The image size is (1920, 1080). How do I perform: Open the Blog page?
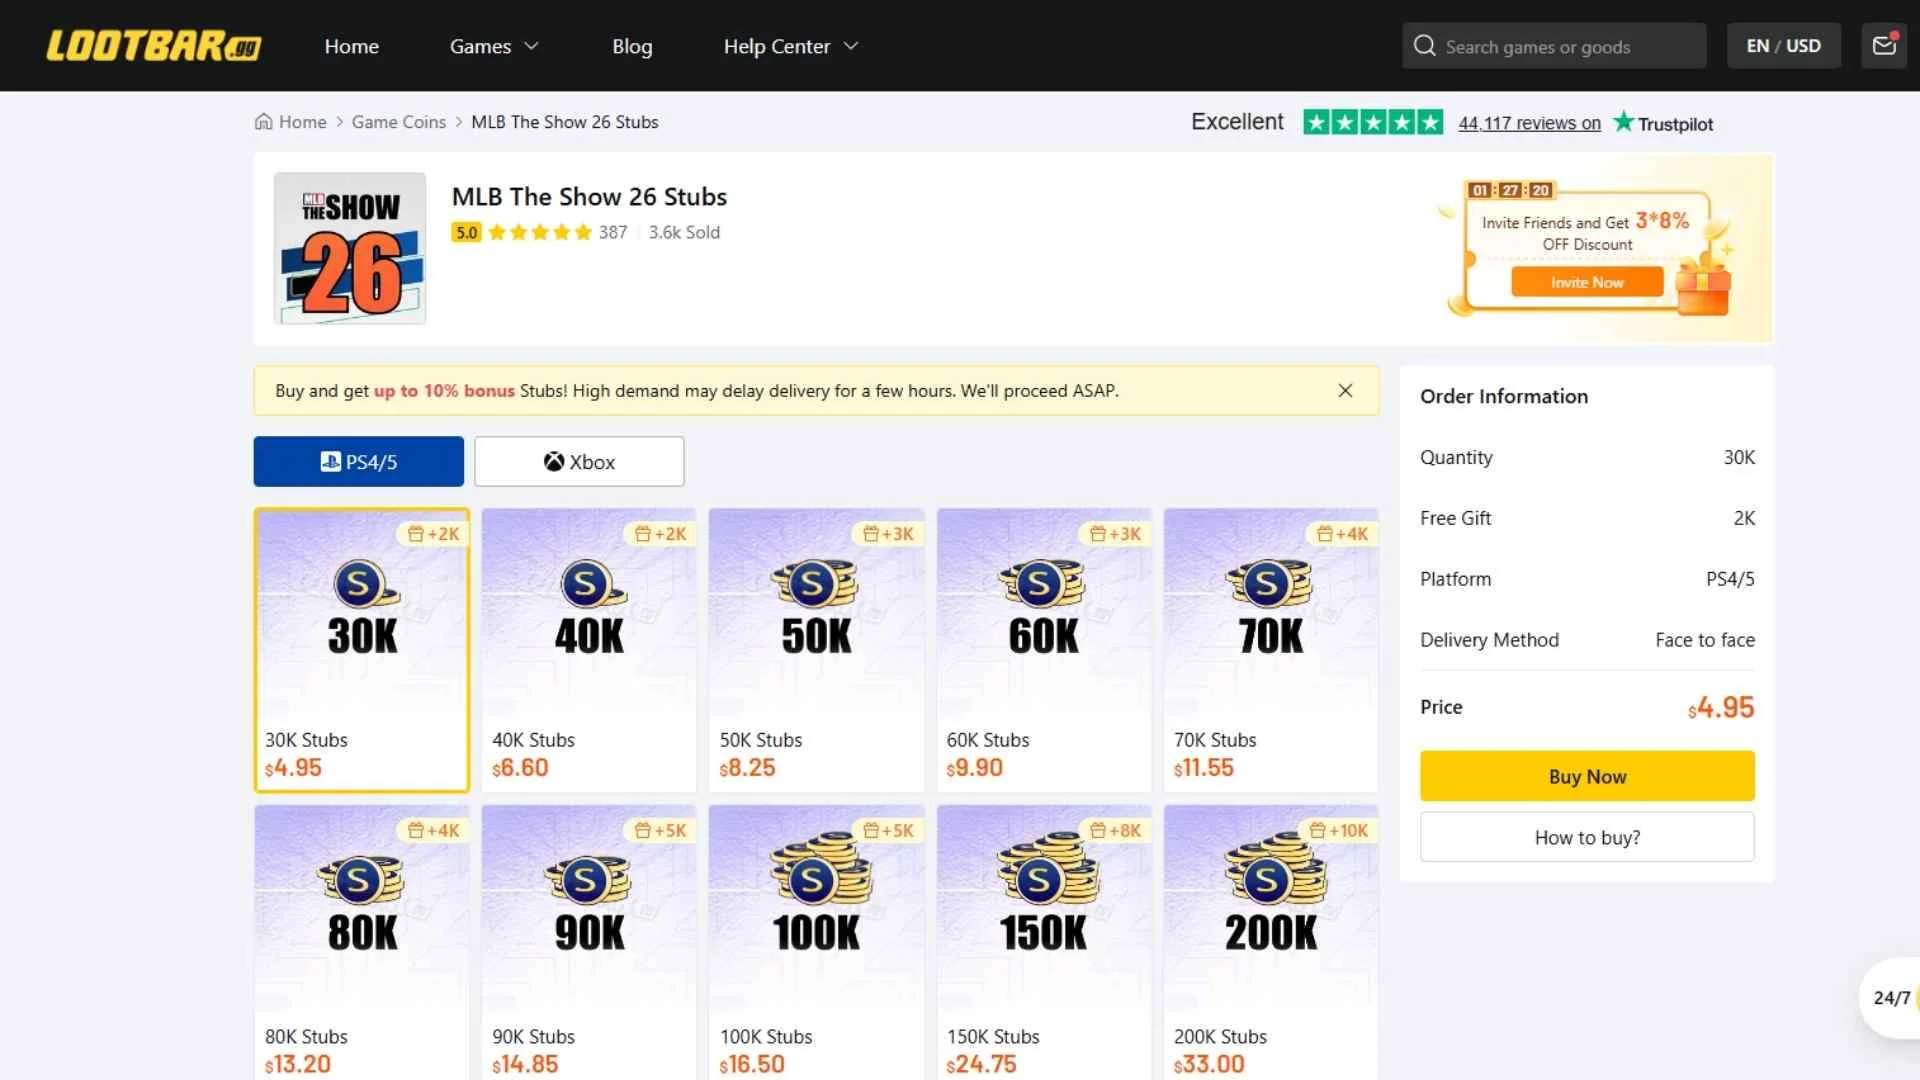[632, 46]
